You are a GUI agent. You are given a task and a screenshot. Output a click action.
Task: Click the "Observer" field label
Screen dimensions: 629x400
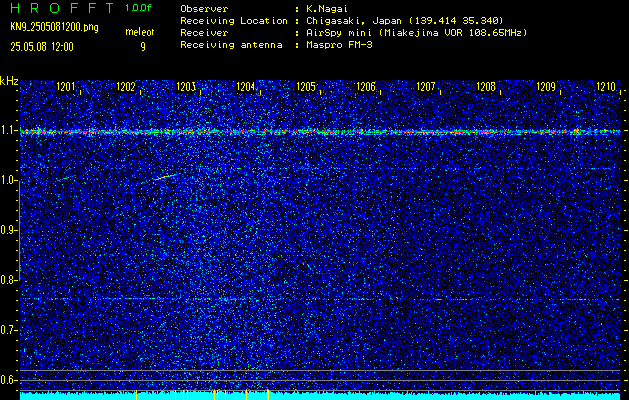pyautogui.click(x=204, y=8)
